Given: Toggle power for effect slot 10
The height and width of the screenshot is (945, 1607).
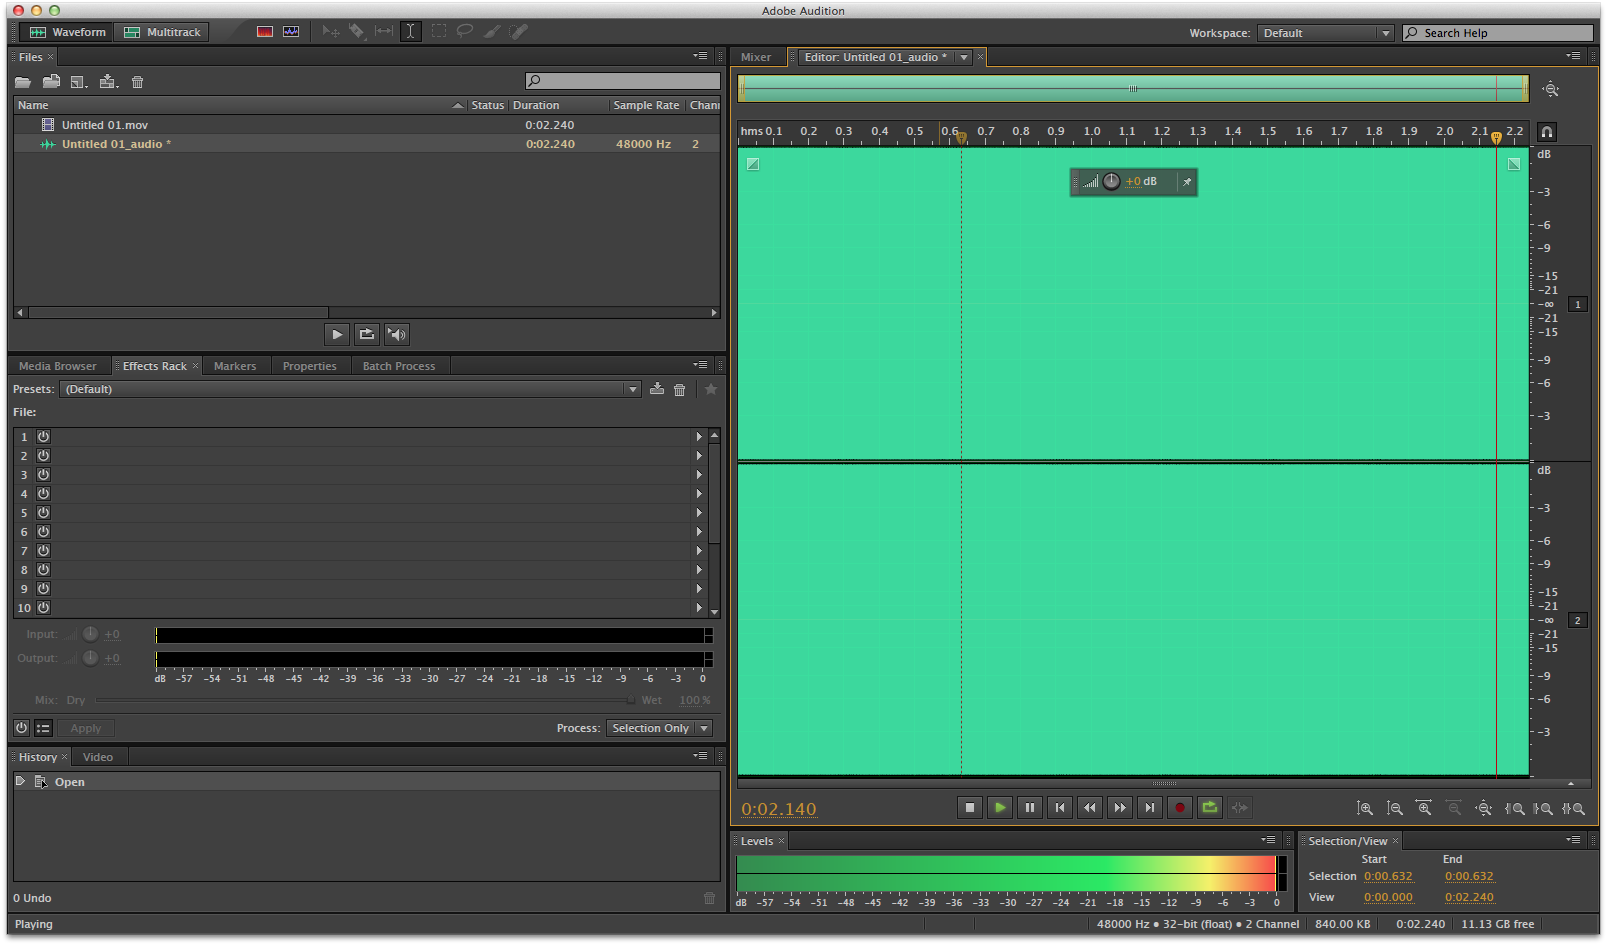Looking at the screenshot, I should 44,608.
